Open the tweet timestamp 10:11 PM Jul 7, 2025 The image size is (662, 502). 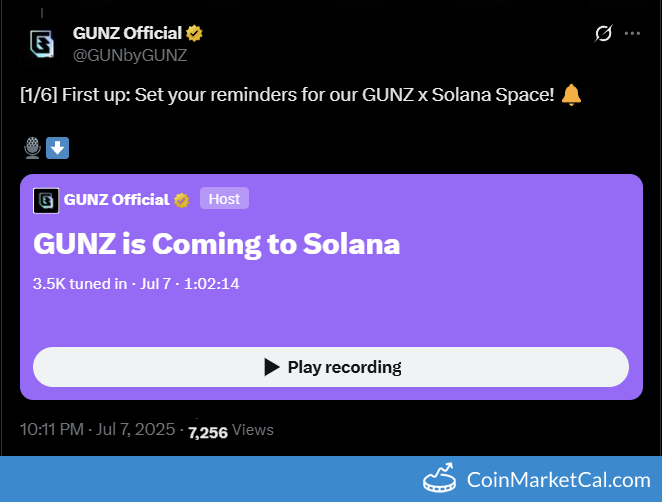pyautogui.click(x=96, y=430)
